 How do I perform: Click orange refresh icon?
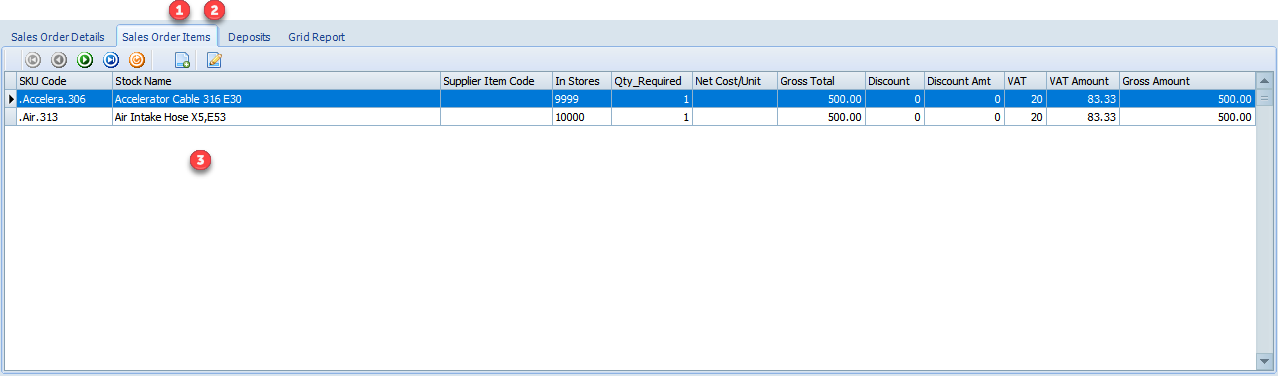coord(137,60)
